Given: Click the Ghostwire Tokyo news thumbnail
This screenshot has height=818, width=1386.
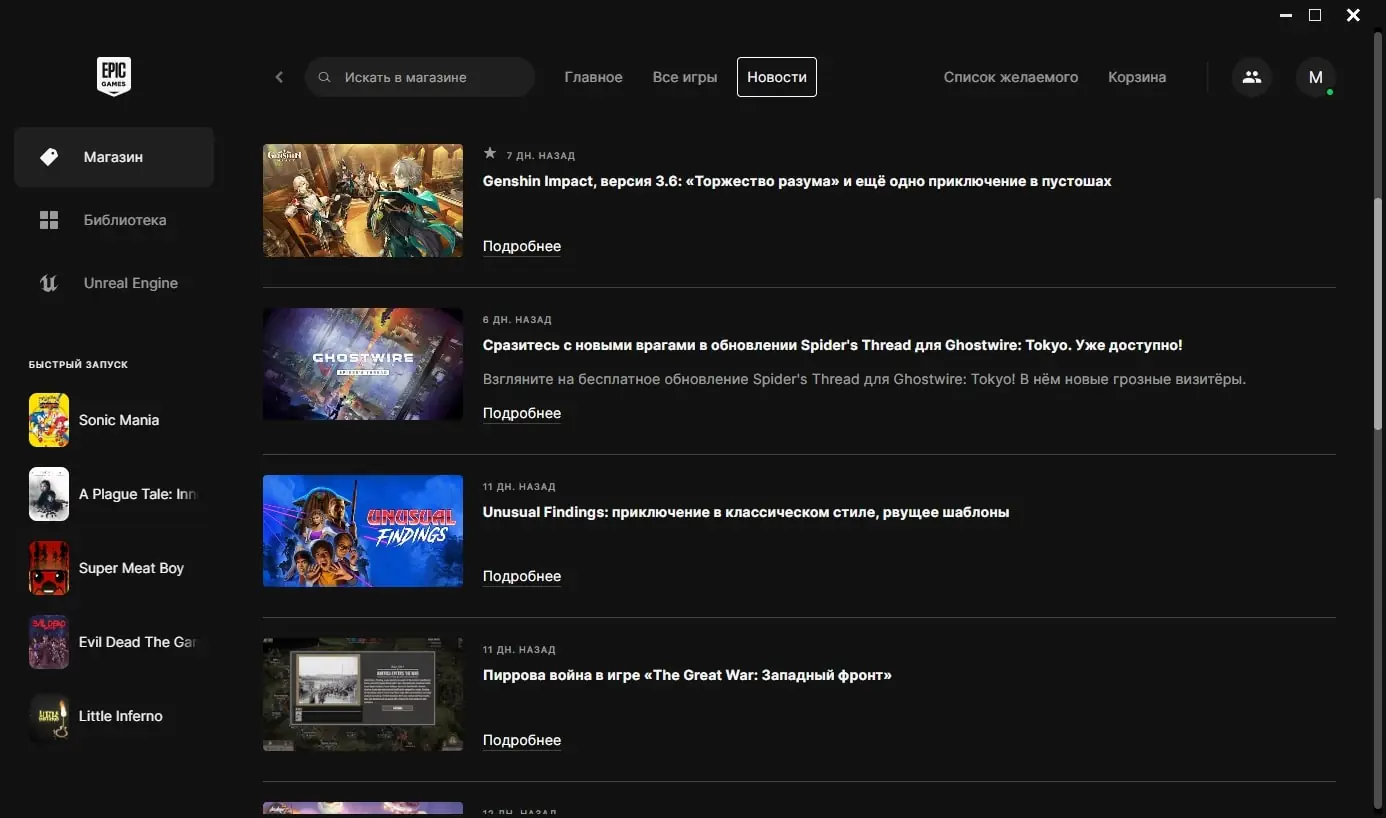Looking at the screenshot, I should click(x=363, y=364).
